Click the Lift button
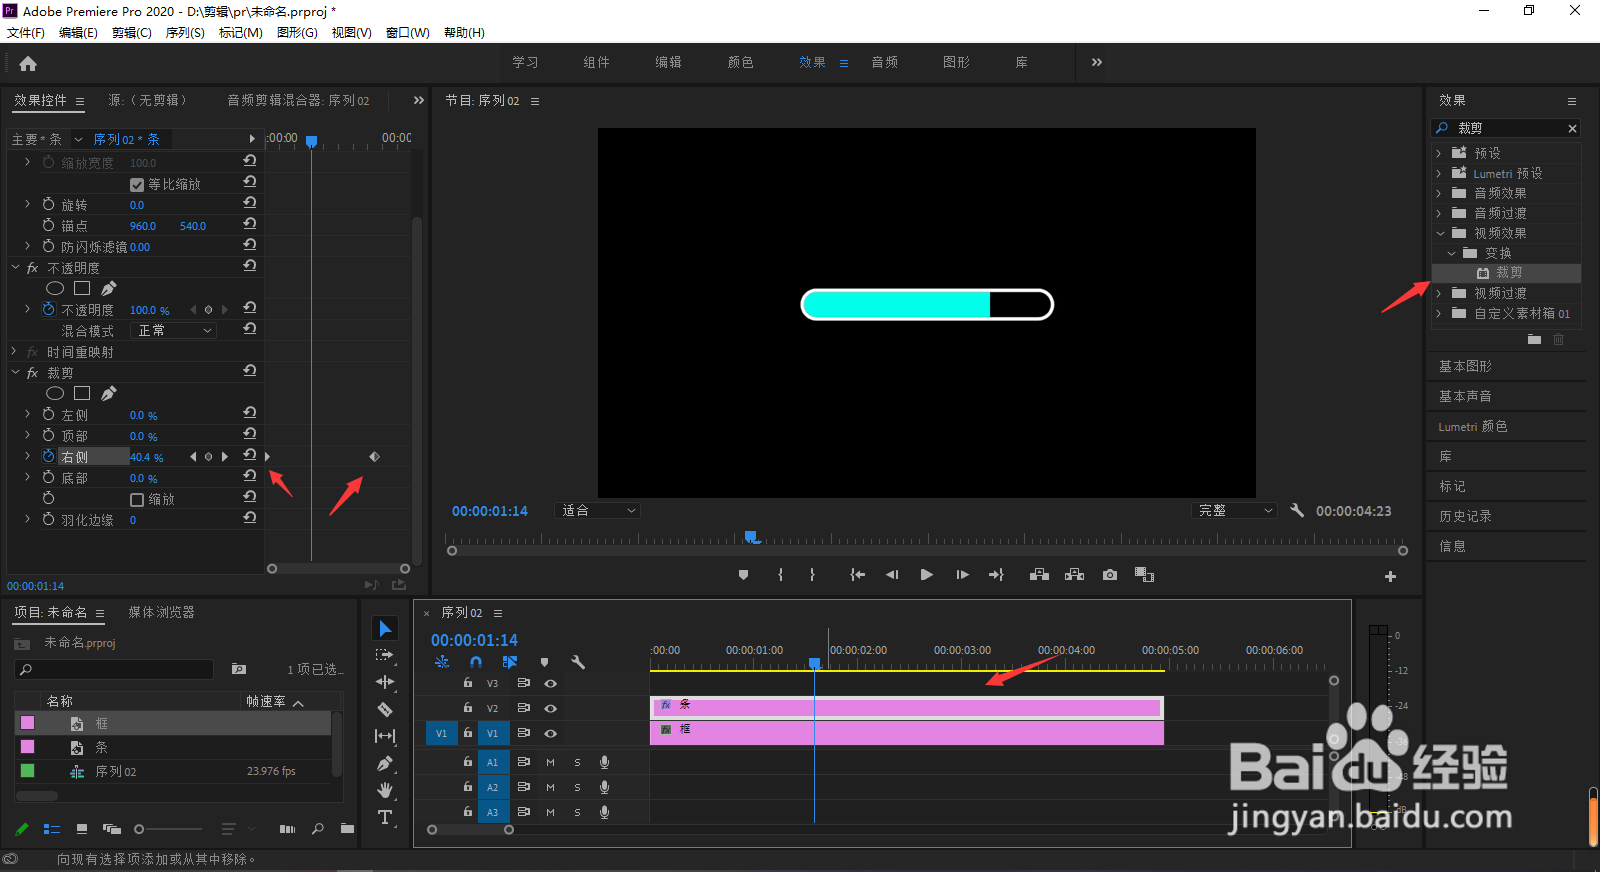The width and height of the screenshot is (1600, 872). click(x=1039, y=575)
